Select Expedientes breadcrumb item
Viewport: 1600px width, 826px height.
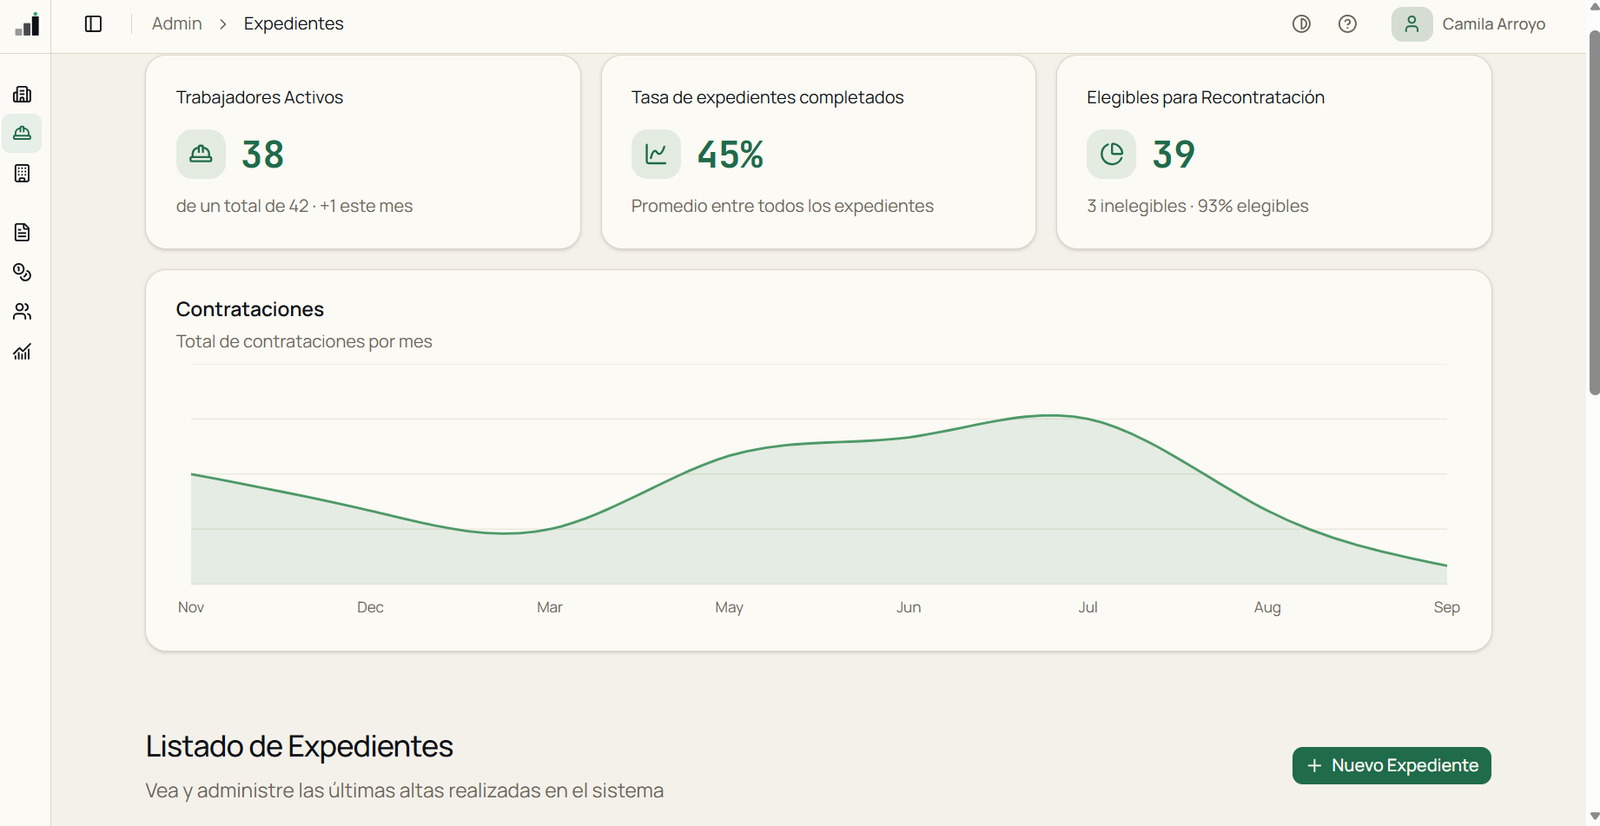pyautogui.click(x=293, y=24)
